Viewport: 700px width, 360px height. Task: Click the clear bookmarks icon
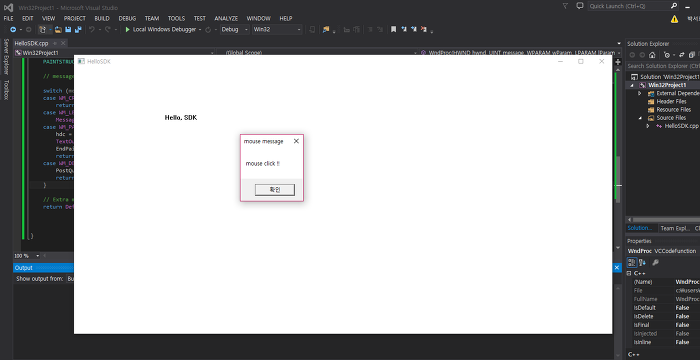pyautogui.click(x=424, y=29)
